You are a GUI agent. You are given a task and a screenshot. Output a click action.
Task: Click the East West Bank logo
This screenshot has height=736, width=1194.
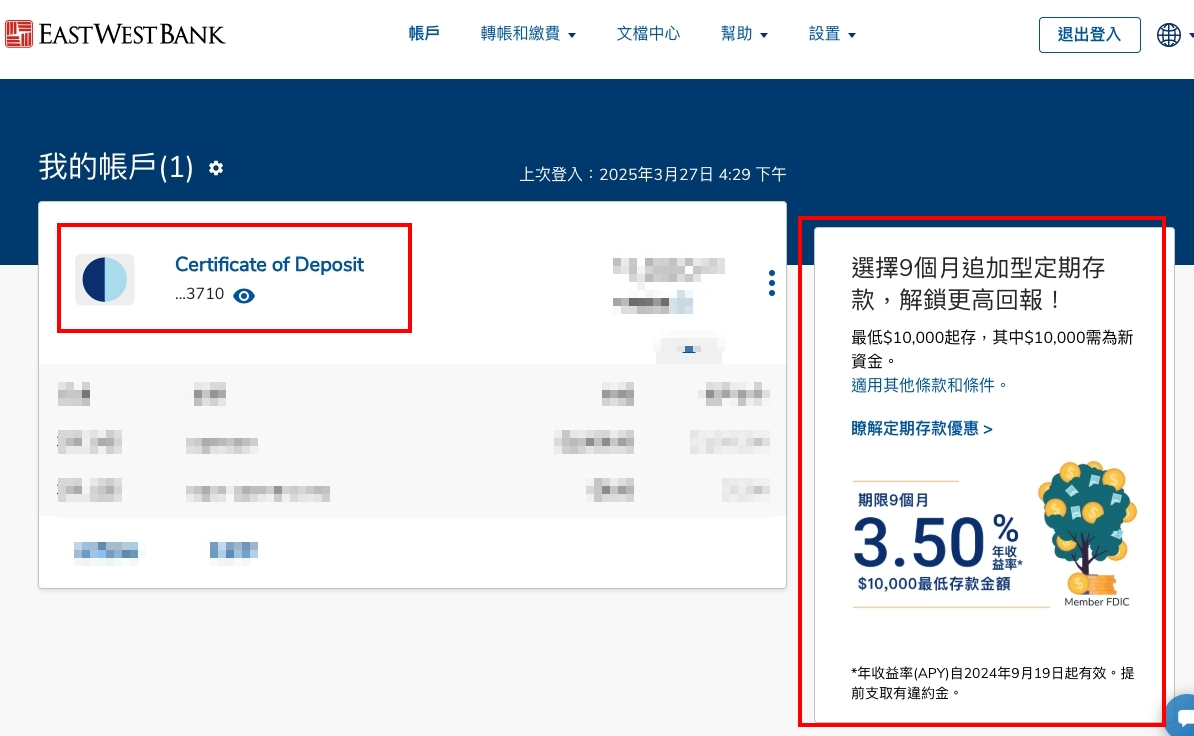tap(115, 34)
